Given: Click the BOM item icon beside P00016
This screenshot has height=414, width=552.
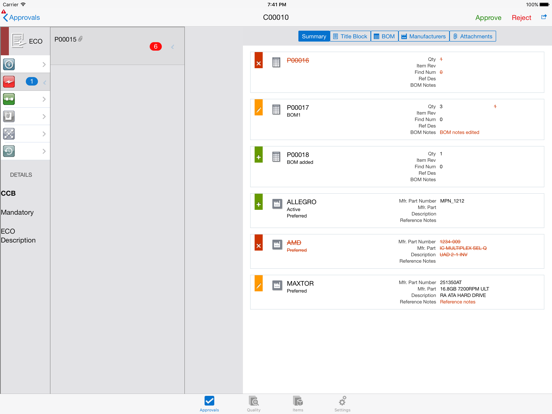Looking at the screenshot, I should click(x=276, y=62).
